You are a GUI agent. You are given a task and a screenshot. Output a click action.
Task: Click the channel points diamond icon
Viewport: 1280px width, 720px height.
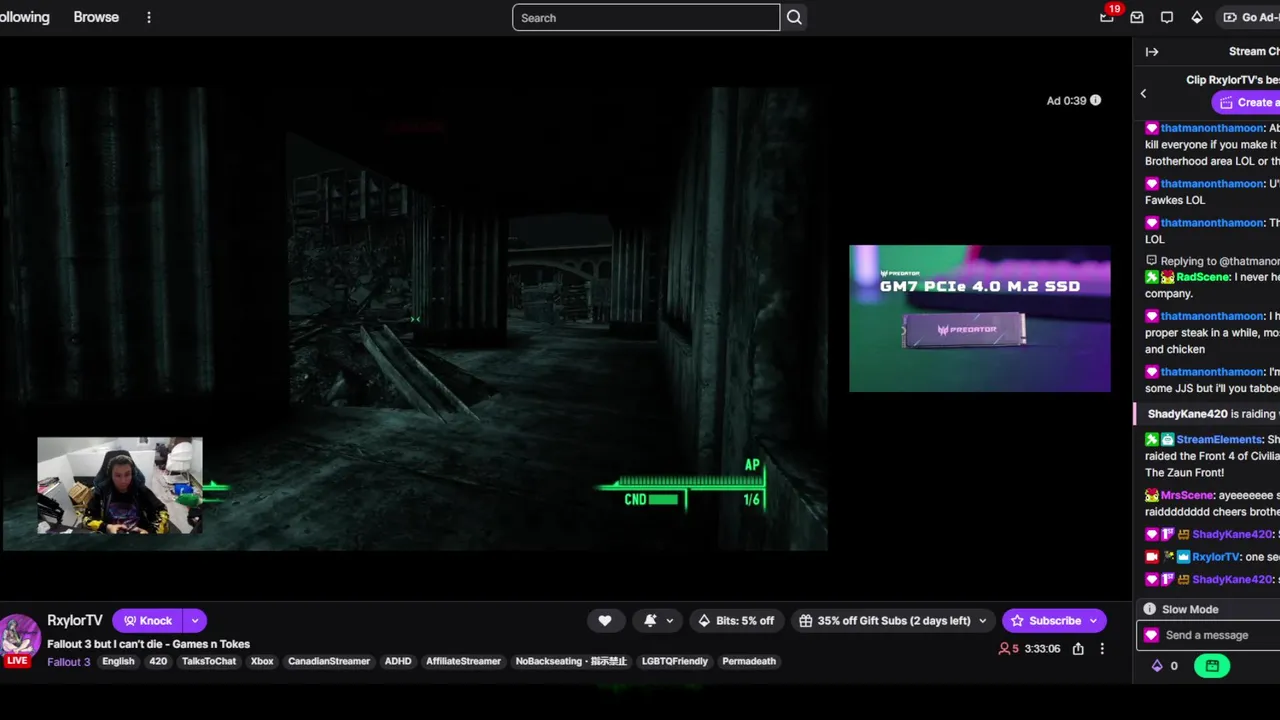point(1157,666)
